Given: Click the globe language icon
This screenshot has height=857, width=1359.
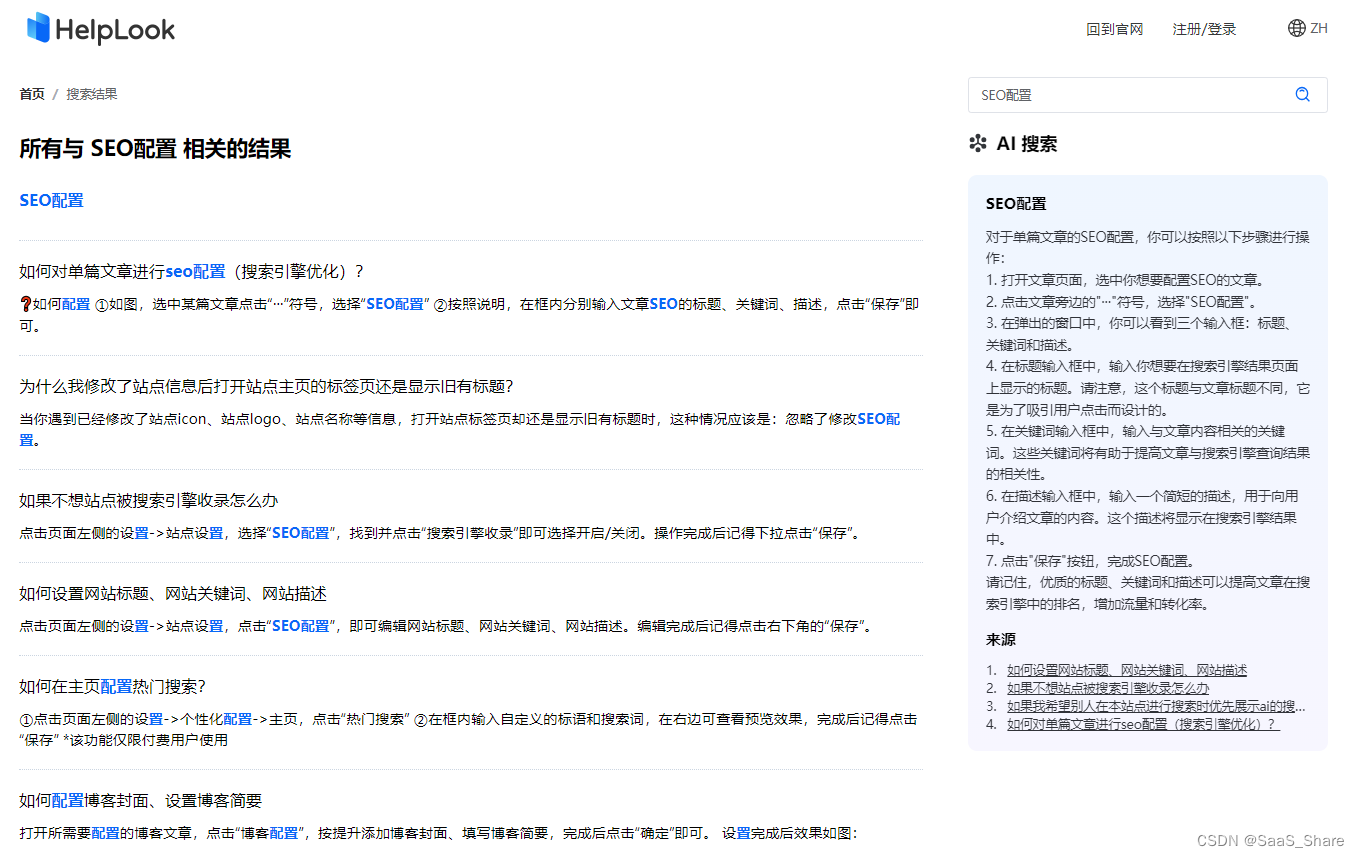Looking at the screenshot, I should coord(1296,28).
